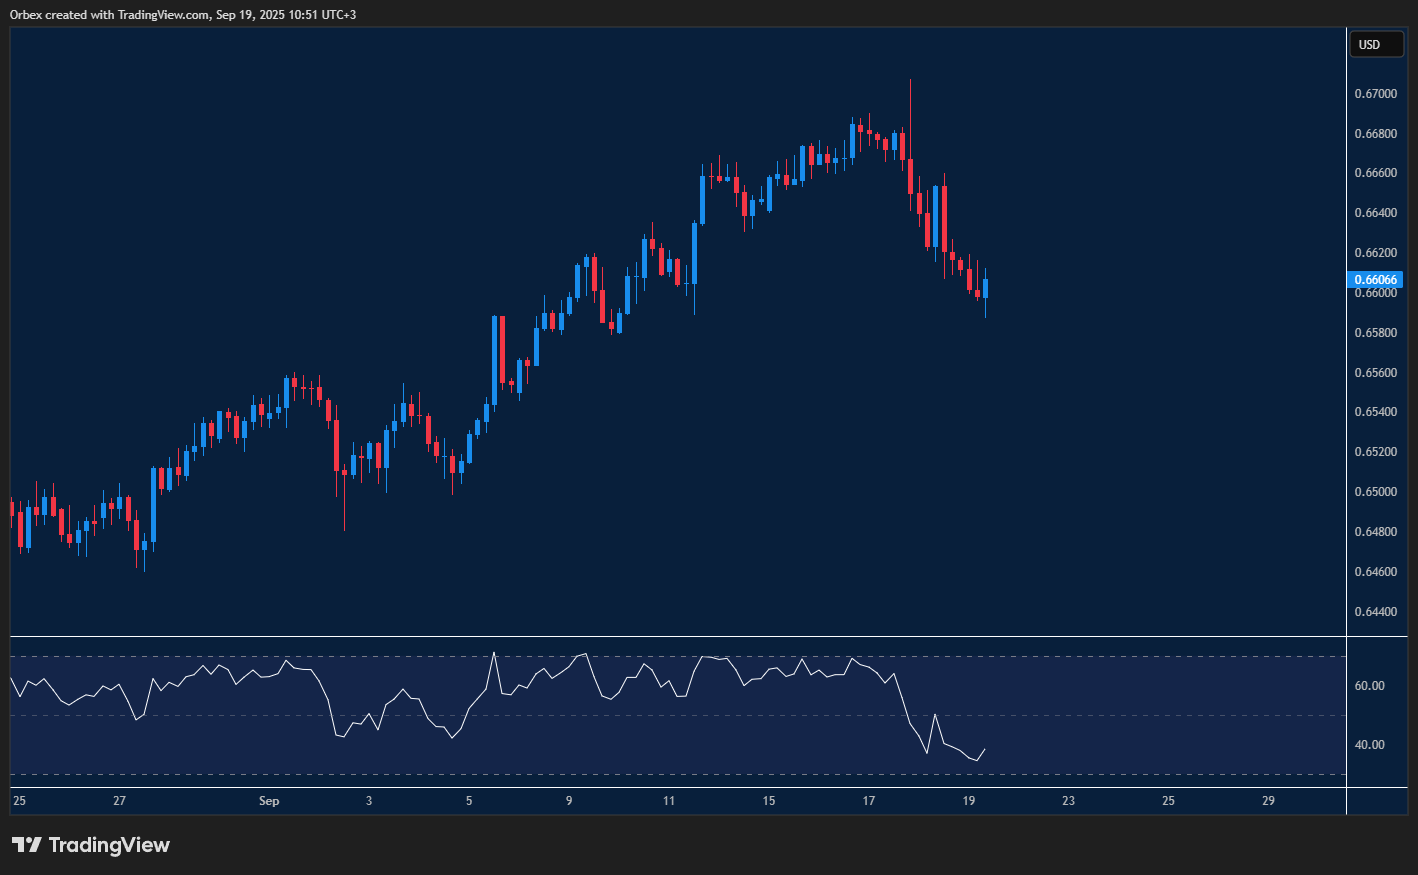This screenshot has height=875, width=1418.
Task: Click the large blue candle near Sep 5
Action: click(494, 350)
